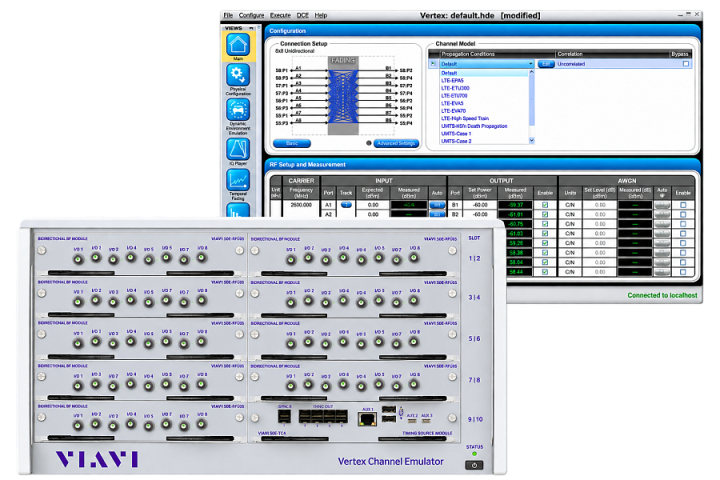Toggle AWGN Enable checkbox in row B2
The height and width of the screenshot is (480, 720).
(x=683, y=215)
